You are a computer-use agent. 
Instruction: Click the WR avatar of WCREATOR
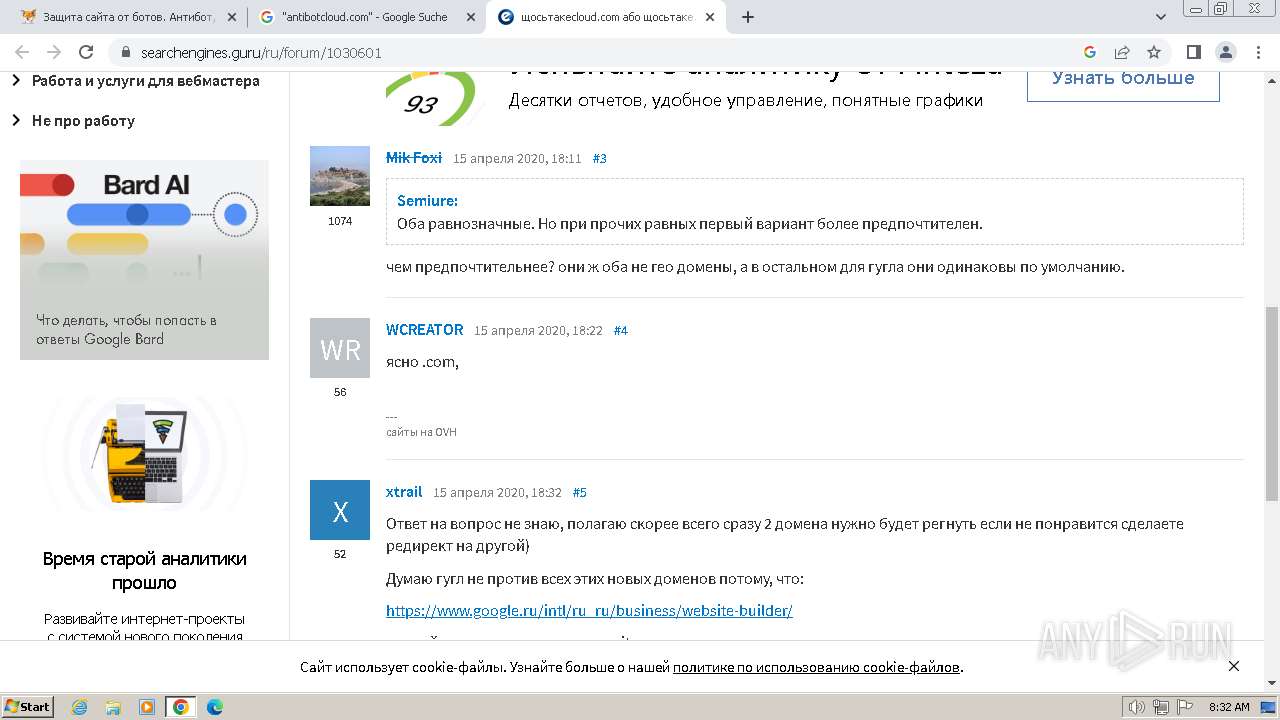pos(340,348)
